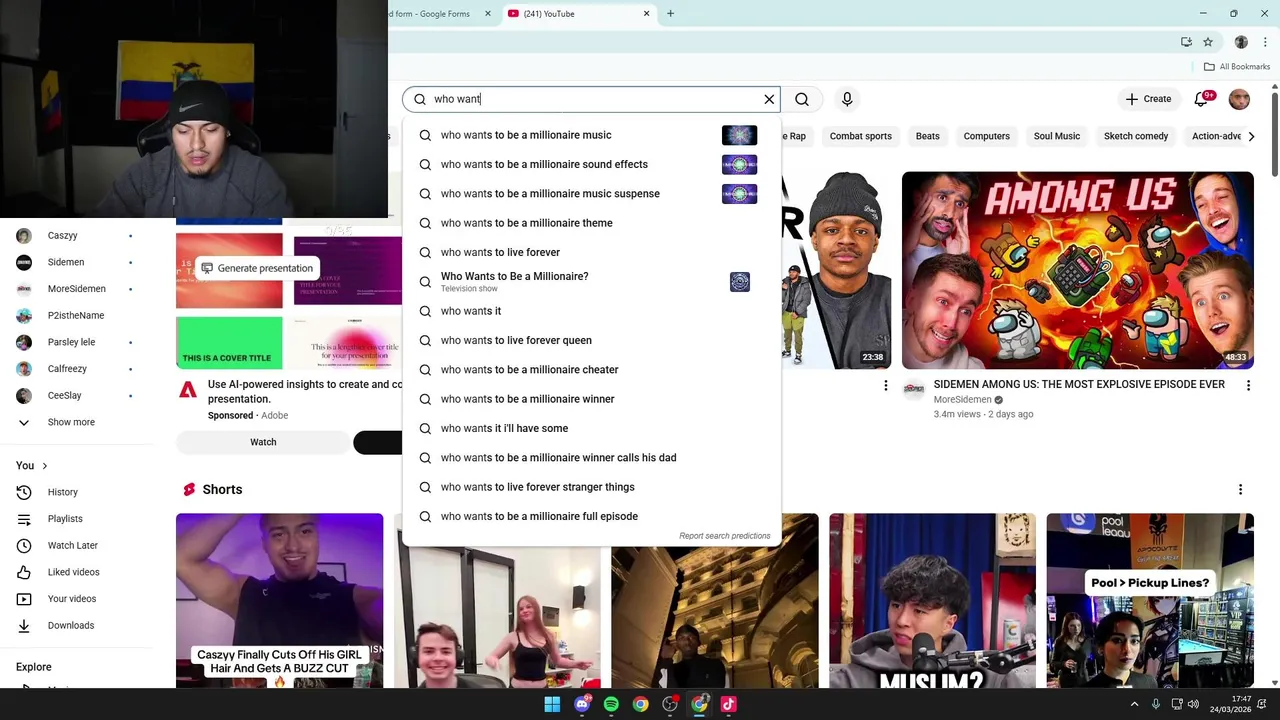This screenshot has width=1280, height=720.
Task: Close the Google Forms tab
Action: (488, 14)
